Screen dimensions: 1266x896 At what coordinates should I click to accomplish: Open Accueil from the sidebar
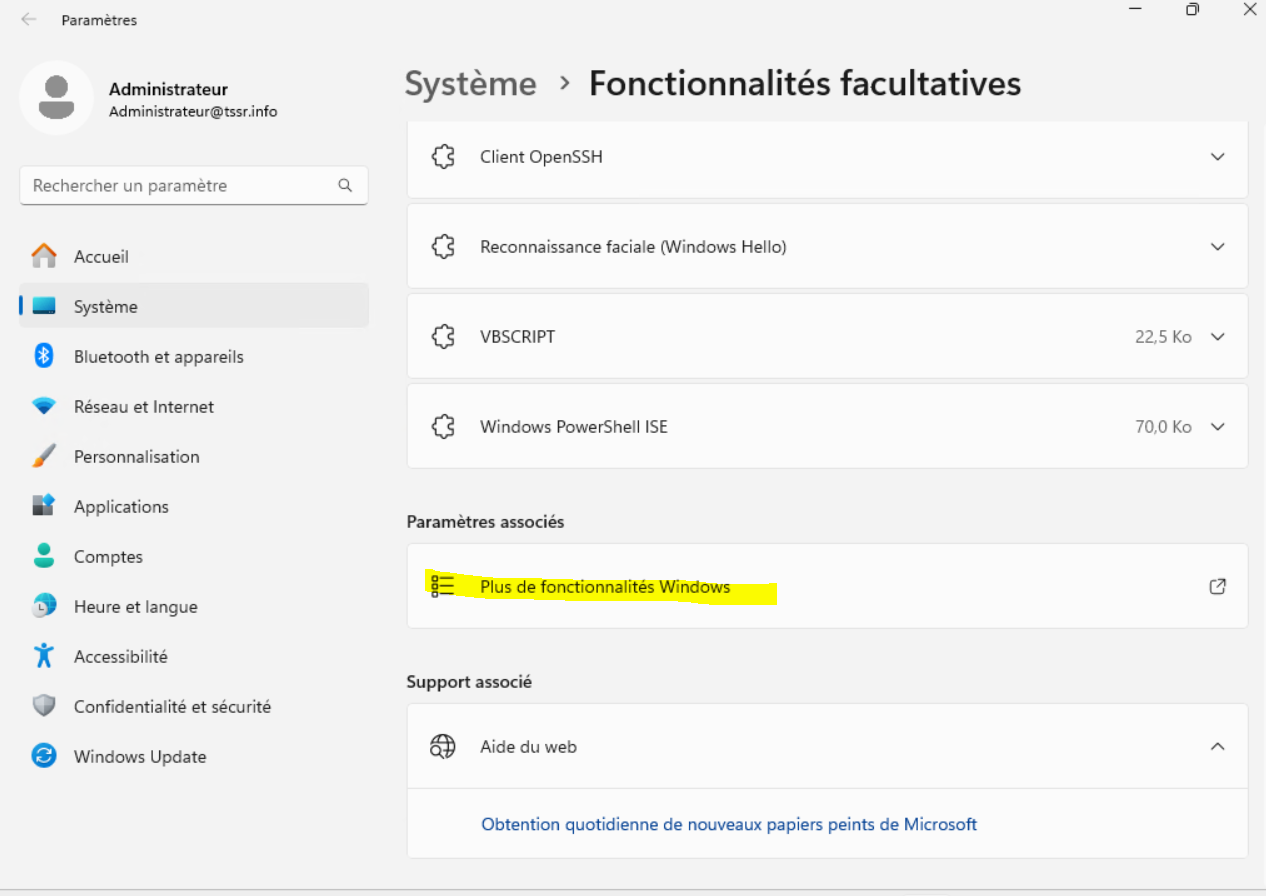(x=101, y=257)
